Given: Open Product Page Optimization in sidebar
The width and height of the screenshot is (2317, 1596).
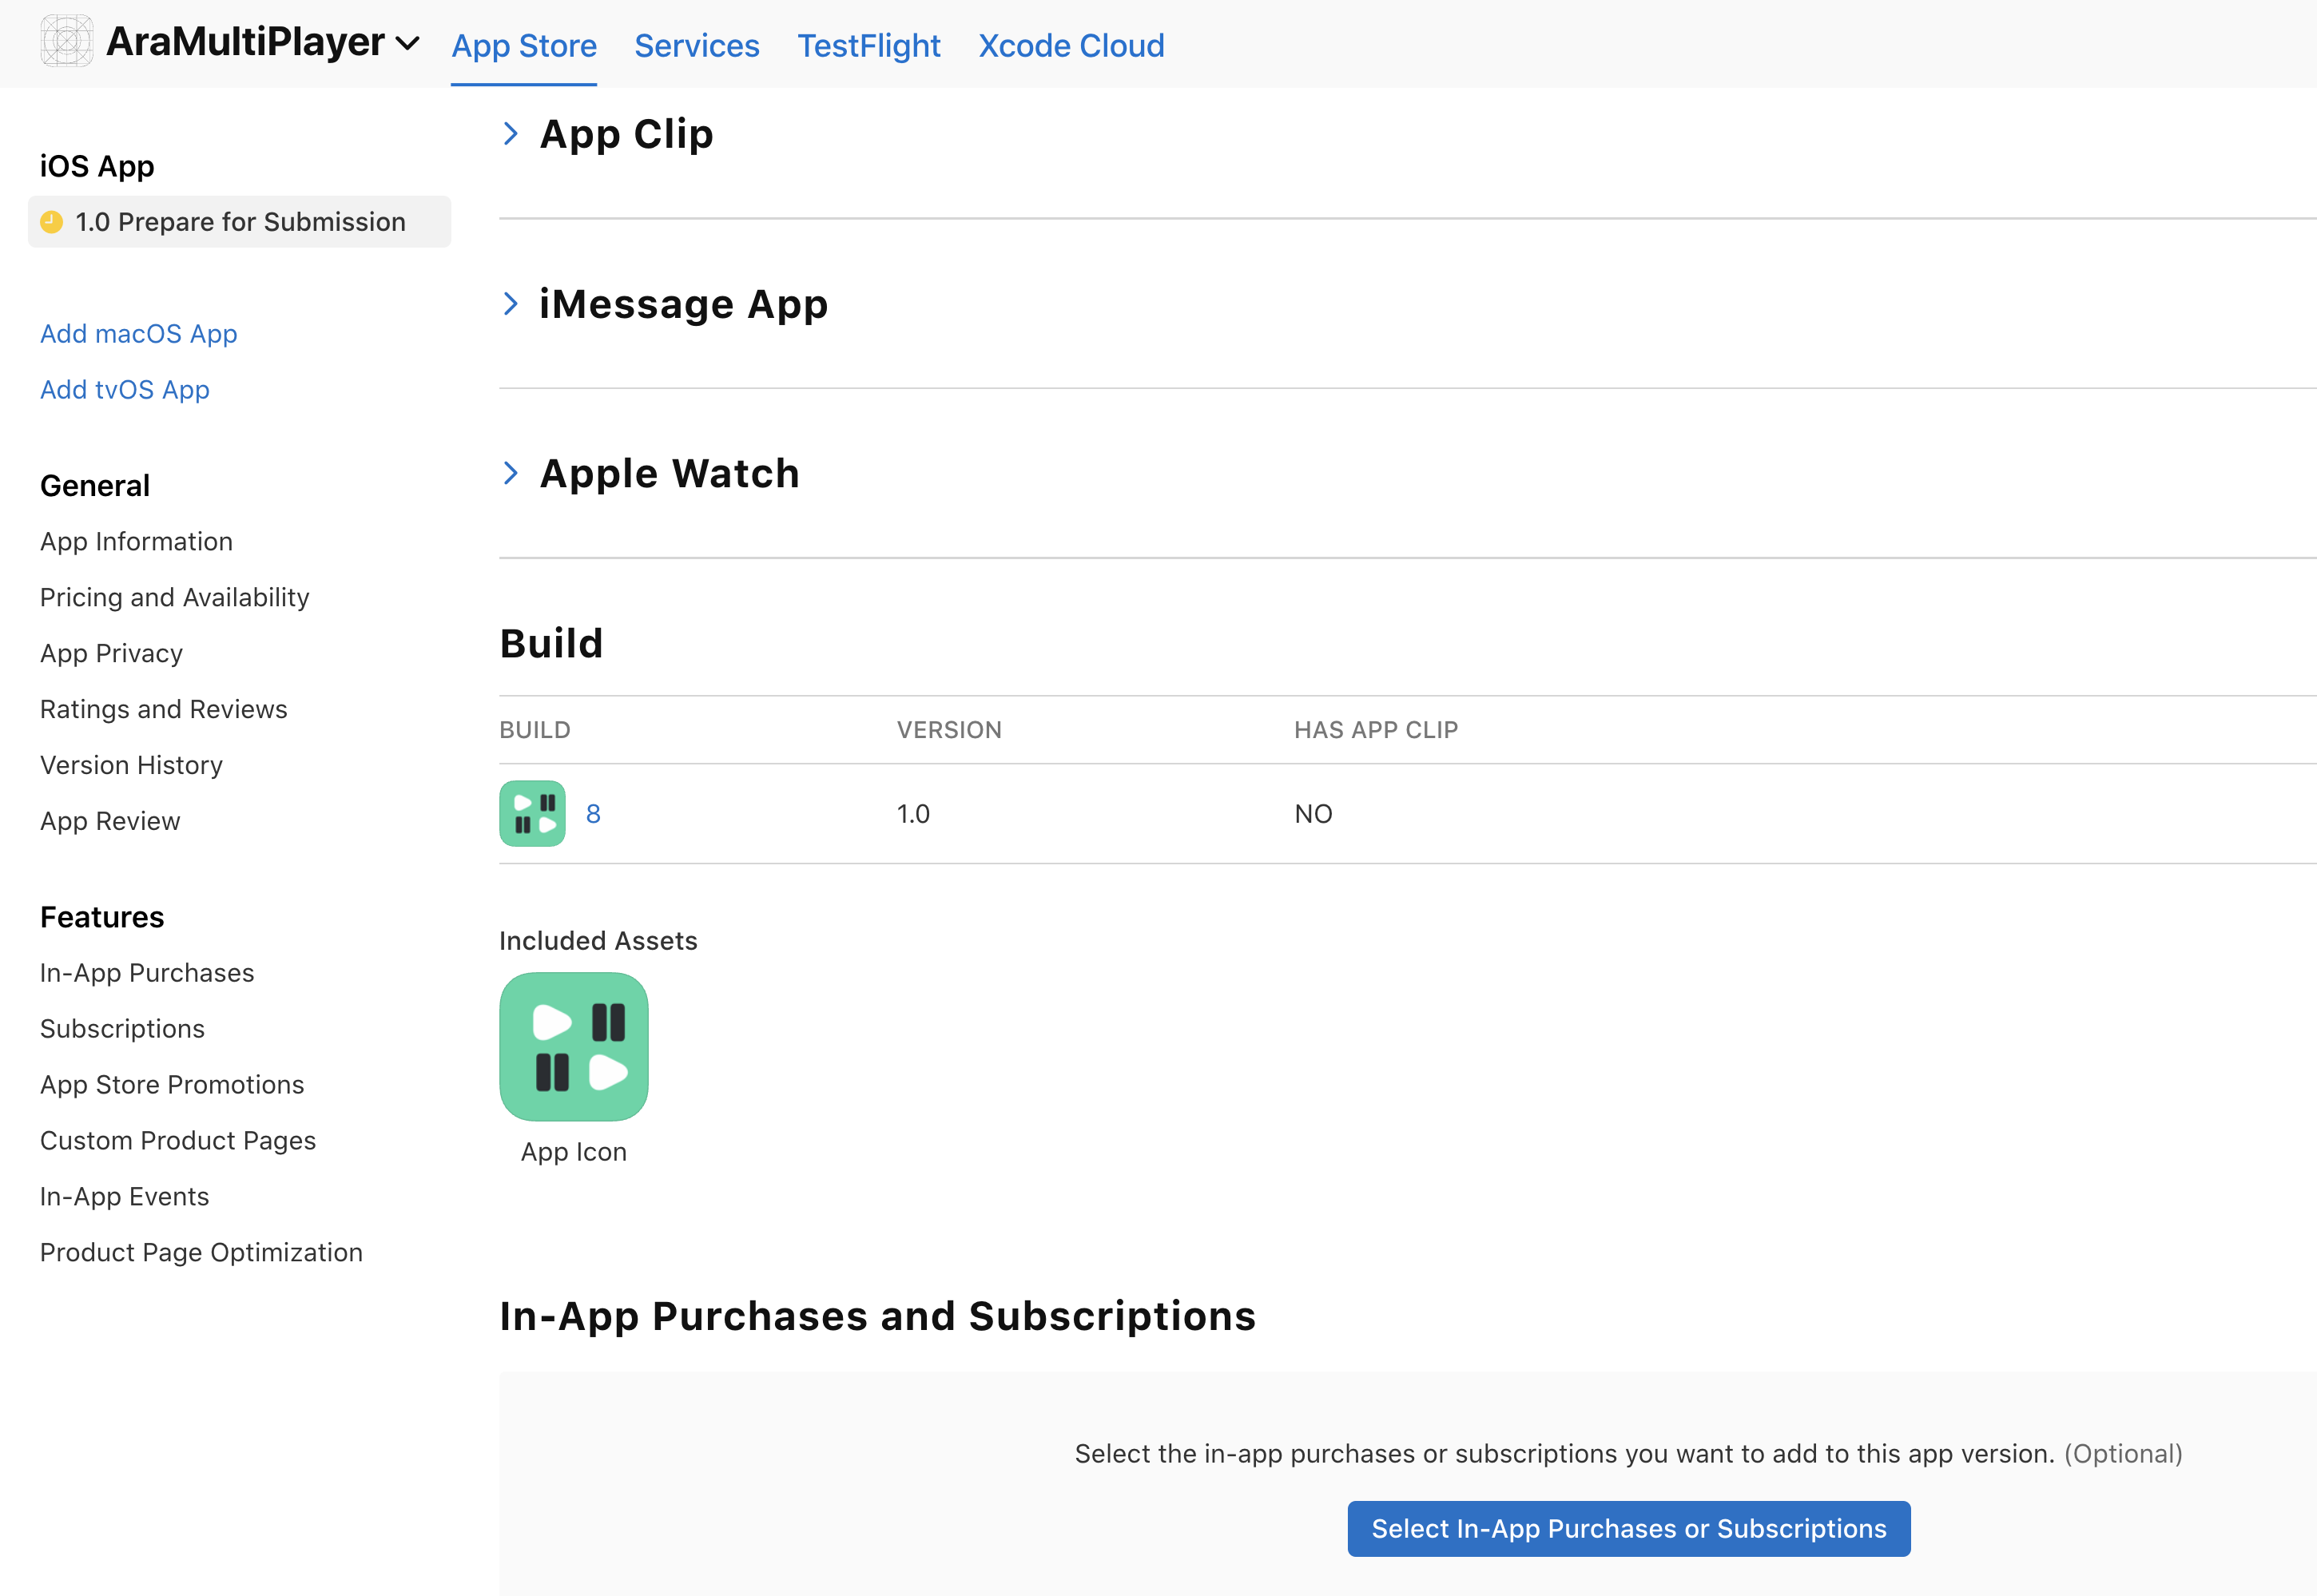Looking at the screenshot, I should click(x=201, y=1253).
